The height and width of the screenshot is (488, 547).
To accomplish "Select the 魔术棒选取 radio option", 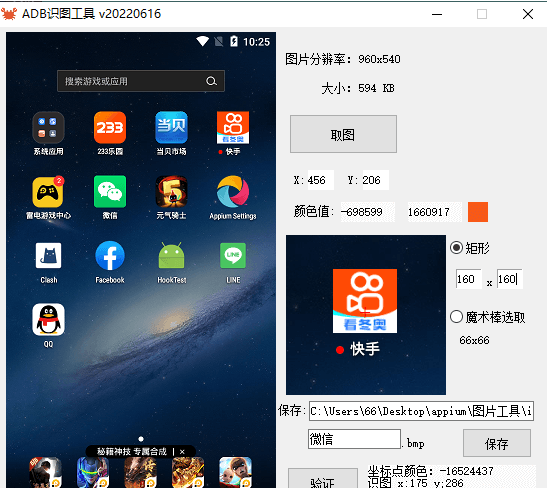I will coord(456,317).
